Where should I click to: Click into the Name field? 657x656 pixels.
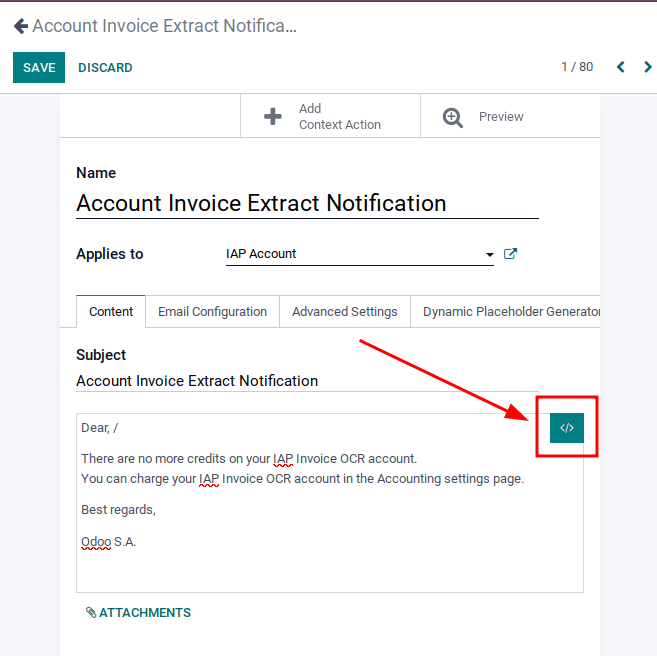coord(307,203)
